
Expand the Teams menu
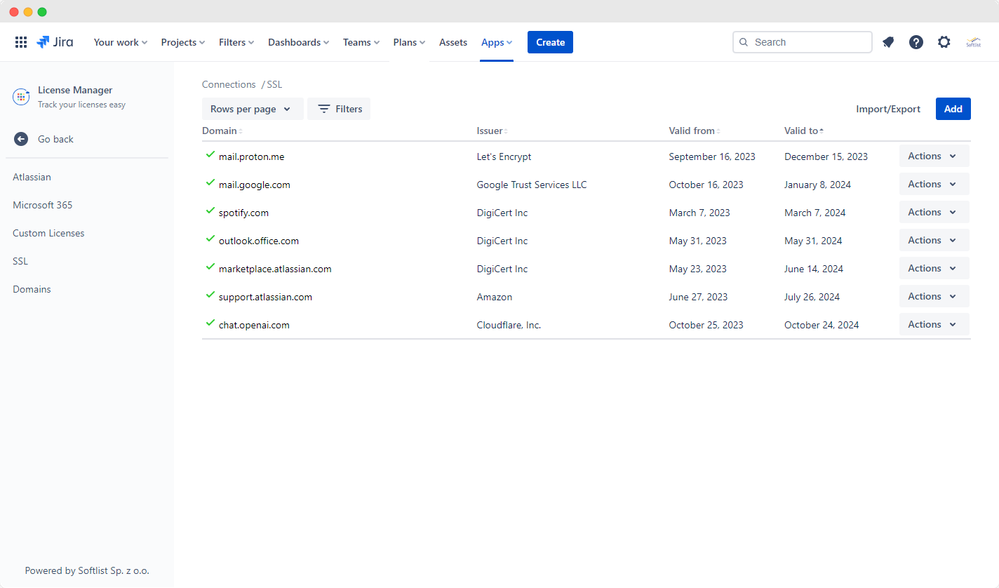click(x=361, y=42)
